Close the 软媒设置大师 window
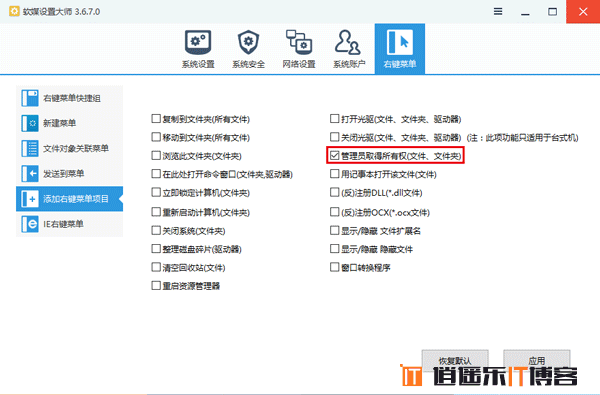600x395 pixels. (583, 12)
